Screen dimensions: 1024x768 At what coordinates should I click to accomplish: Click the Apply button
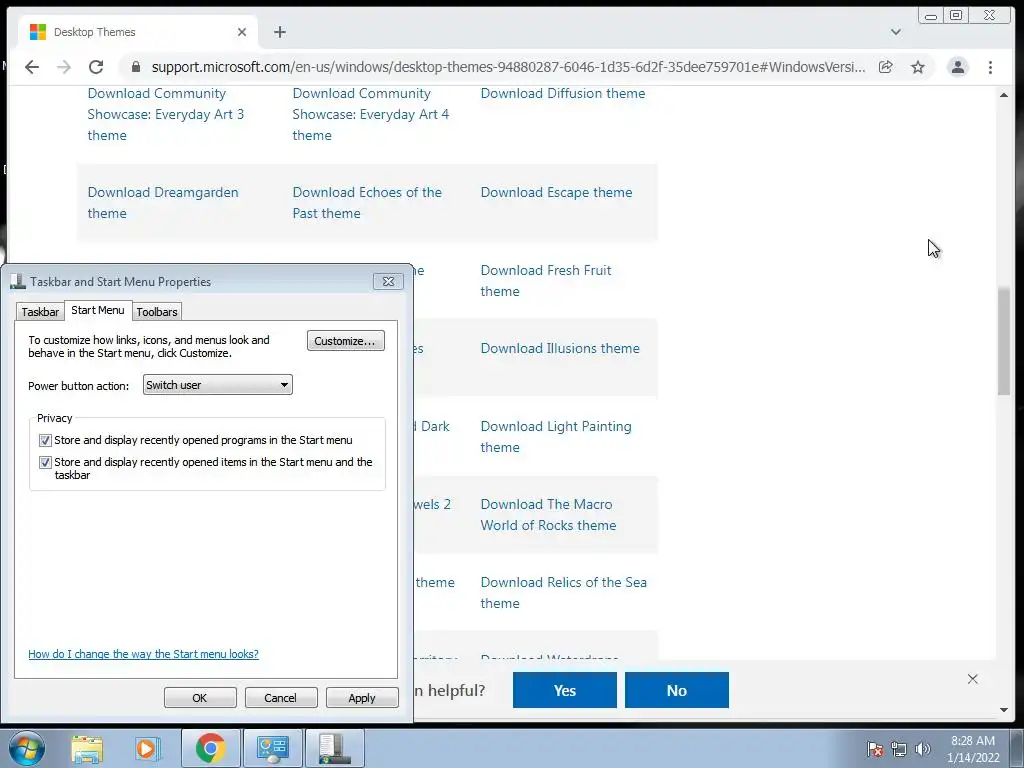pos(362,697)
